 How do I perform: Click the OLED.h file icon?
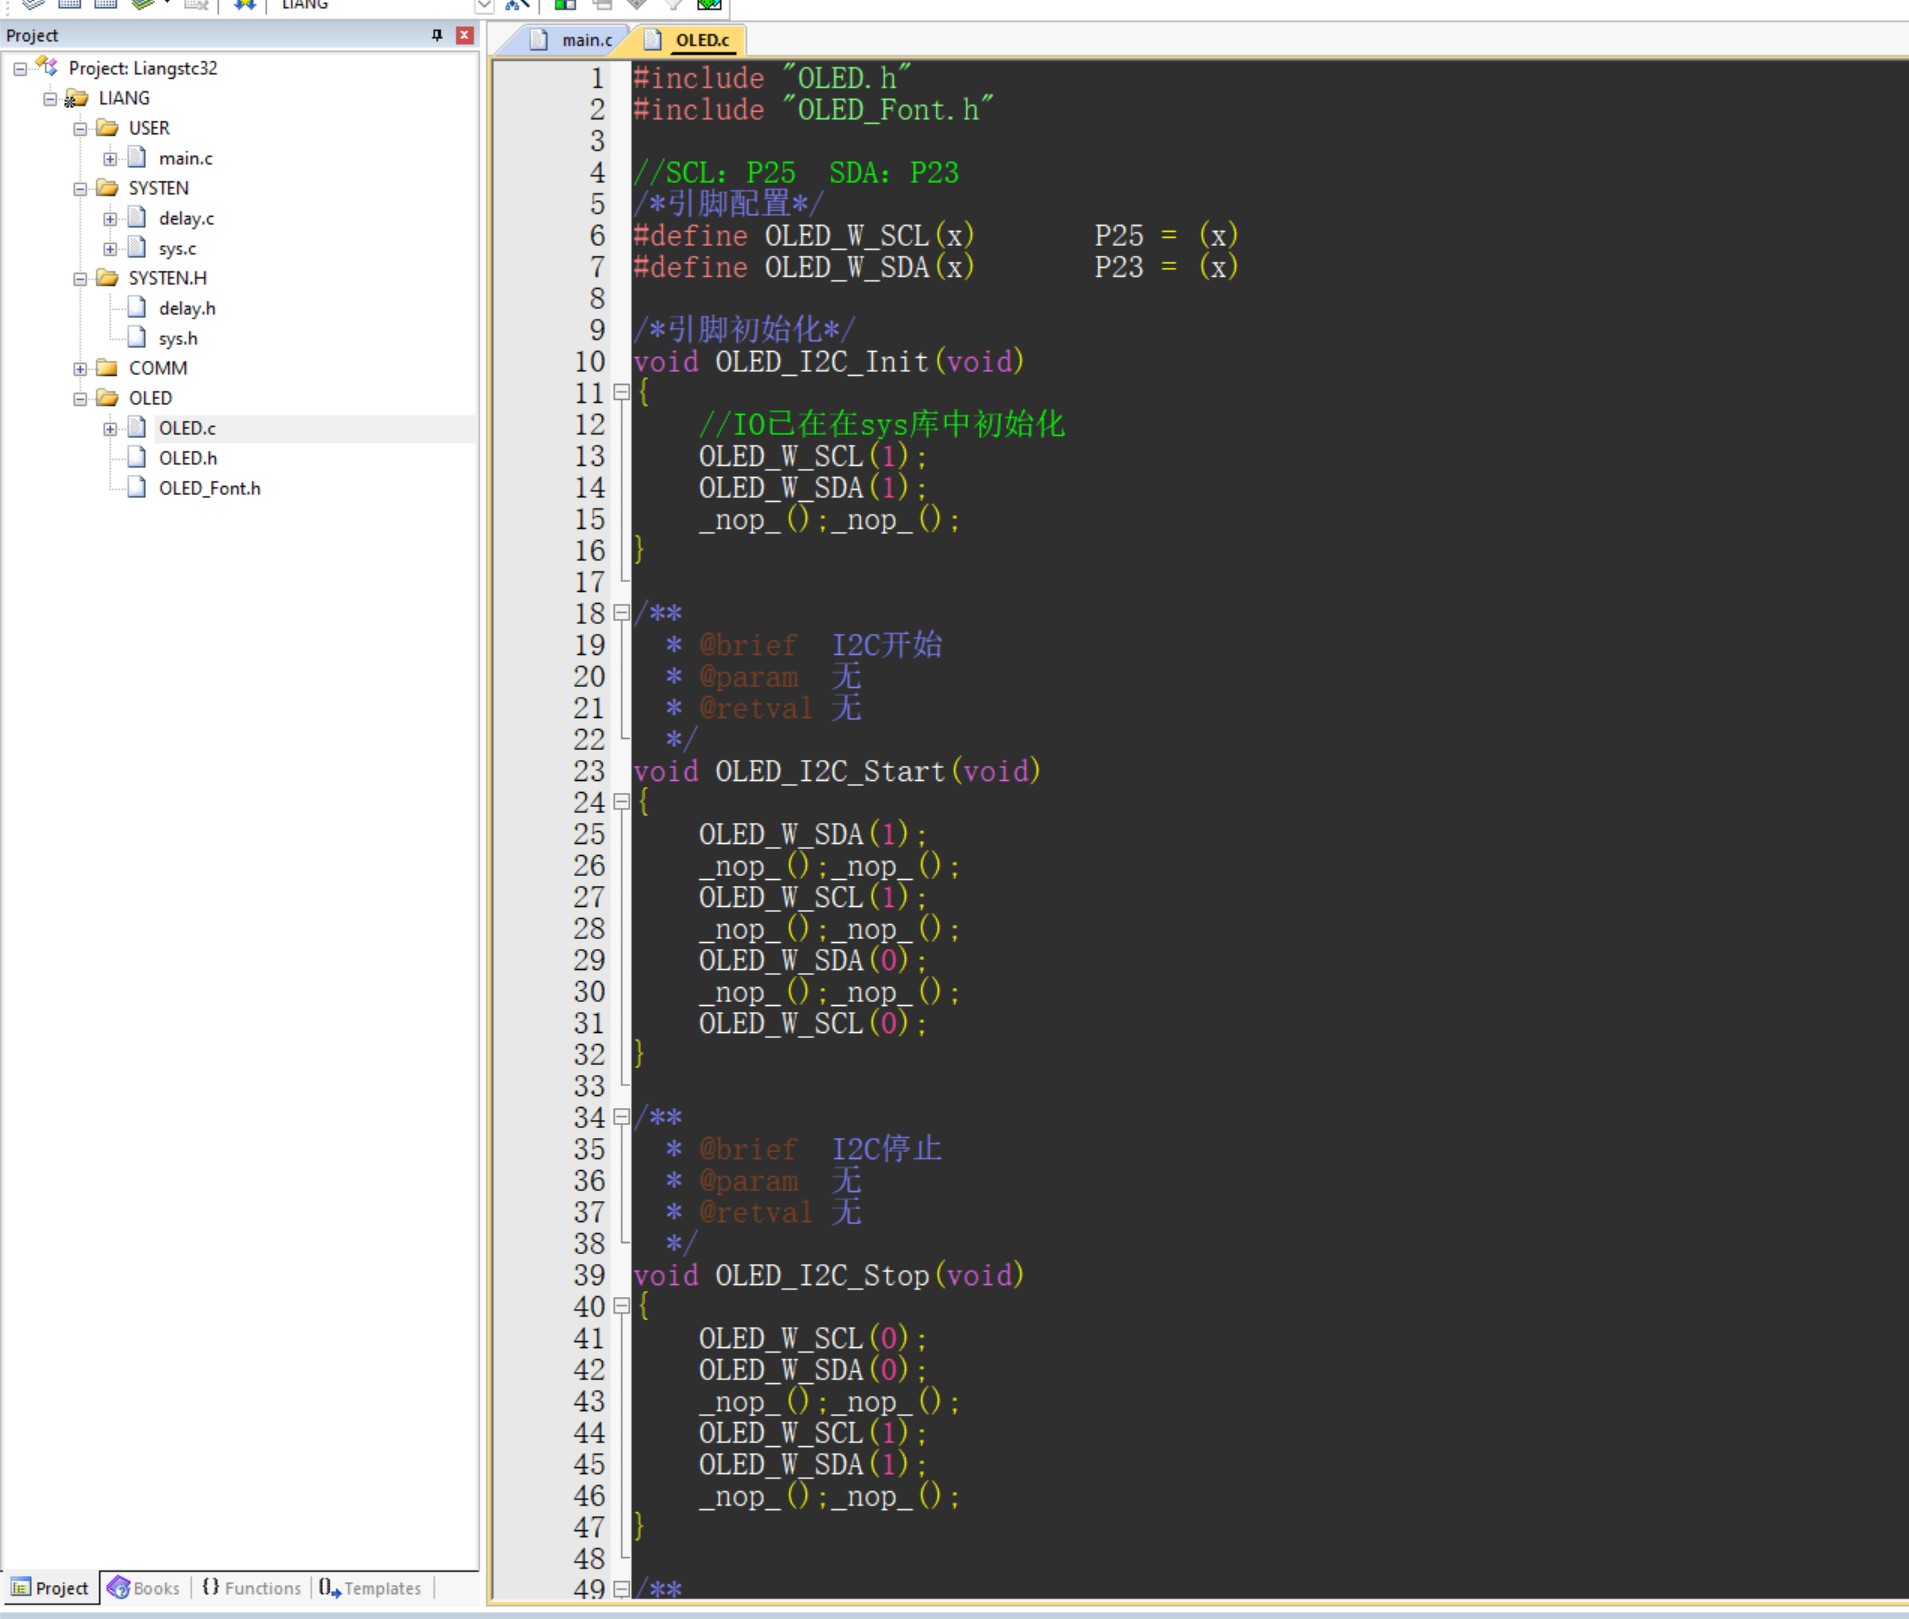(137, 457)
